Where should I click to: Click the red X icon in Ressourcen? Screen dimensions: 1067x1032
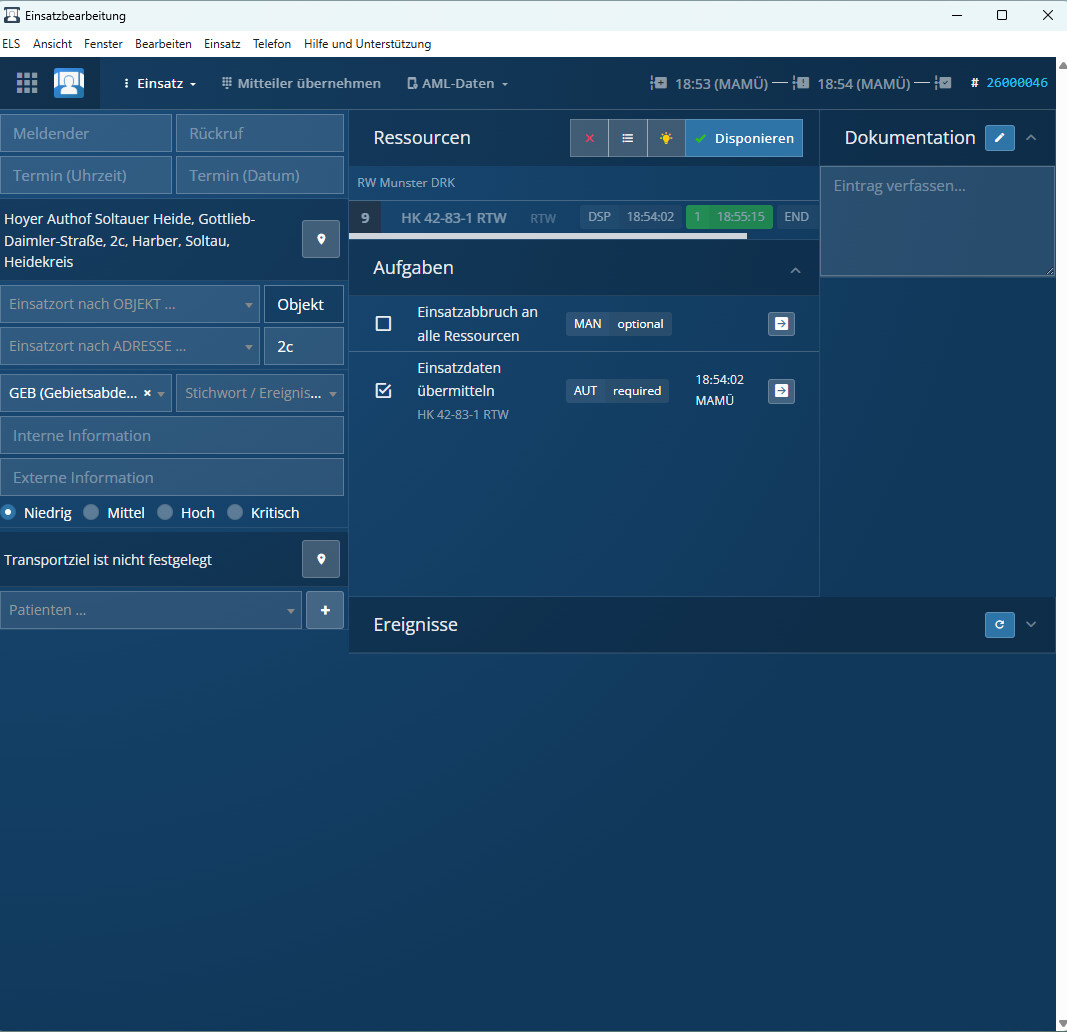tap(589, 138)
